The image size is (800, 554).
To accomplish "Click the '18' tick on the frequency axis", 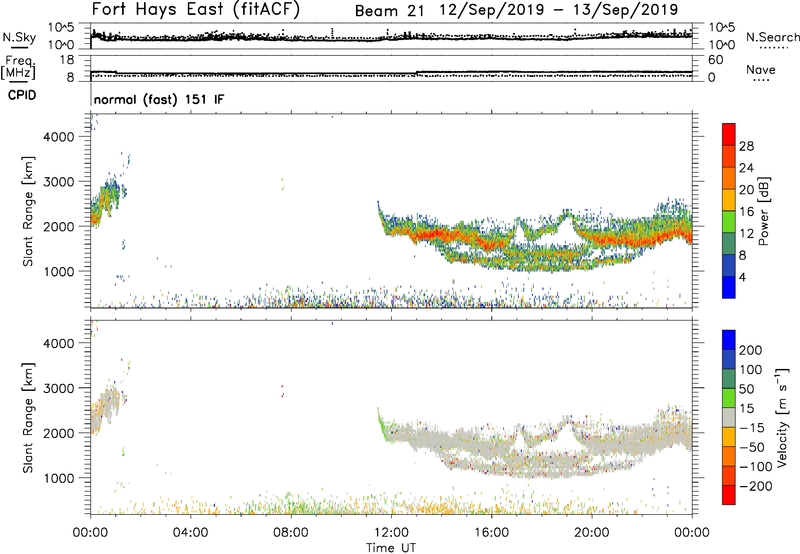I will click(x=66, y=60).
